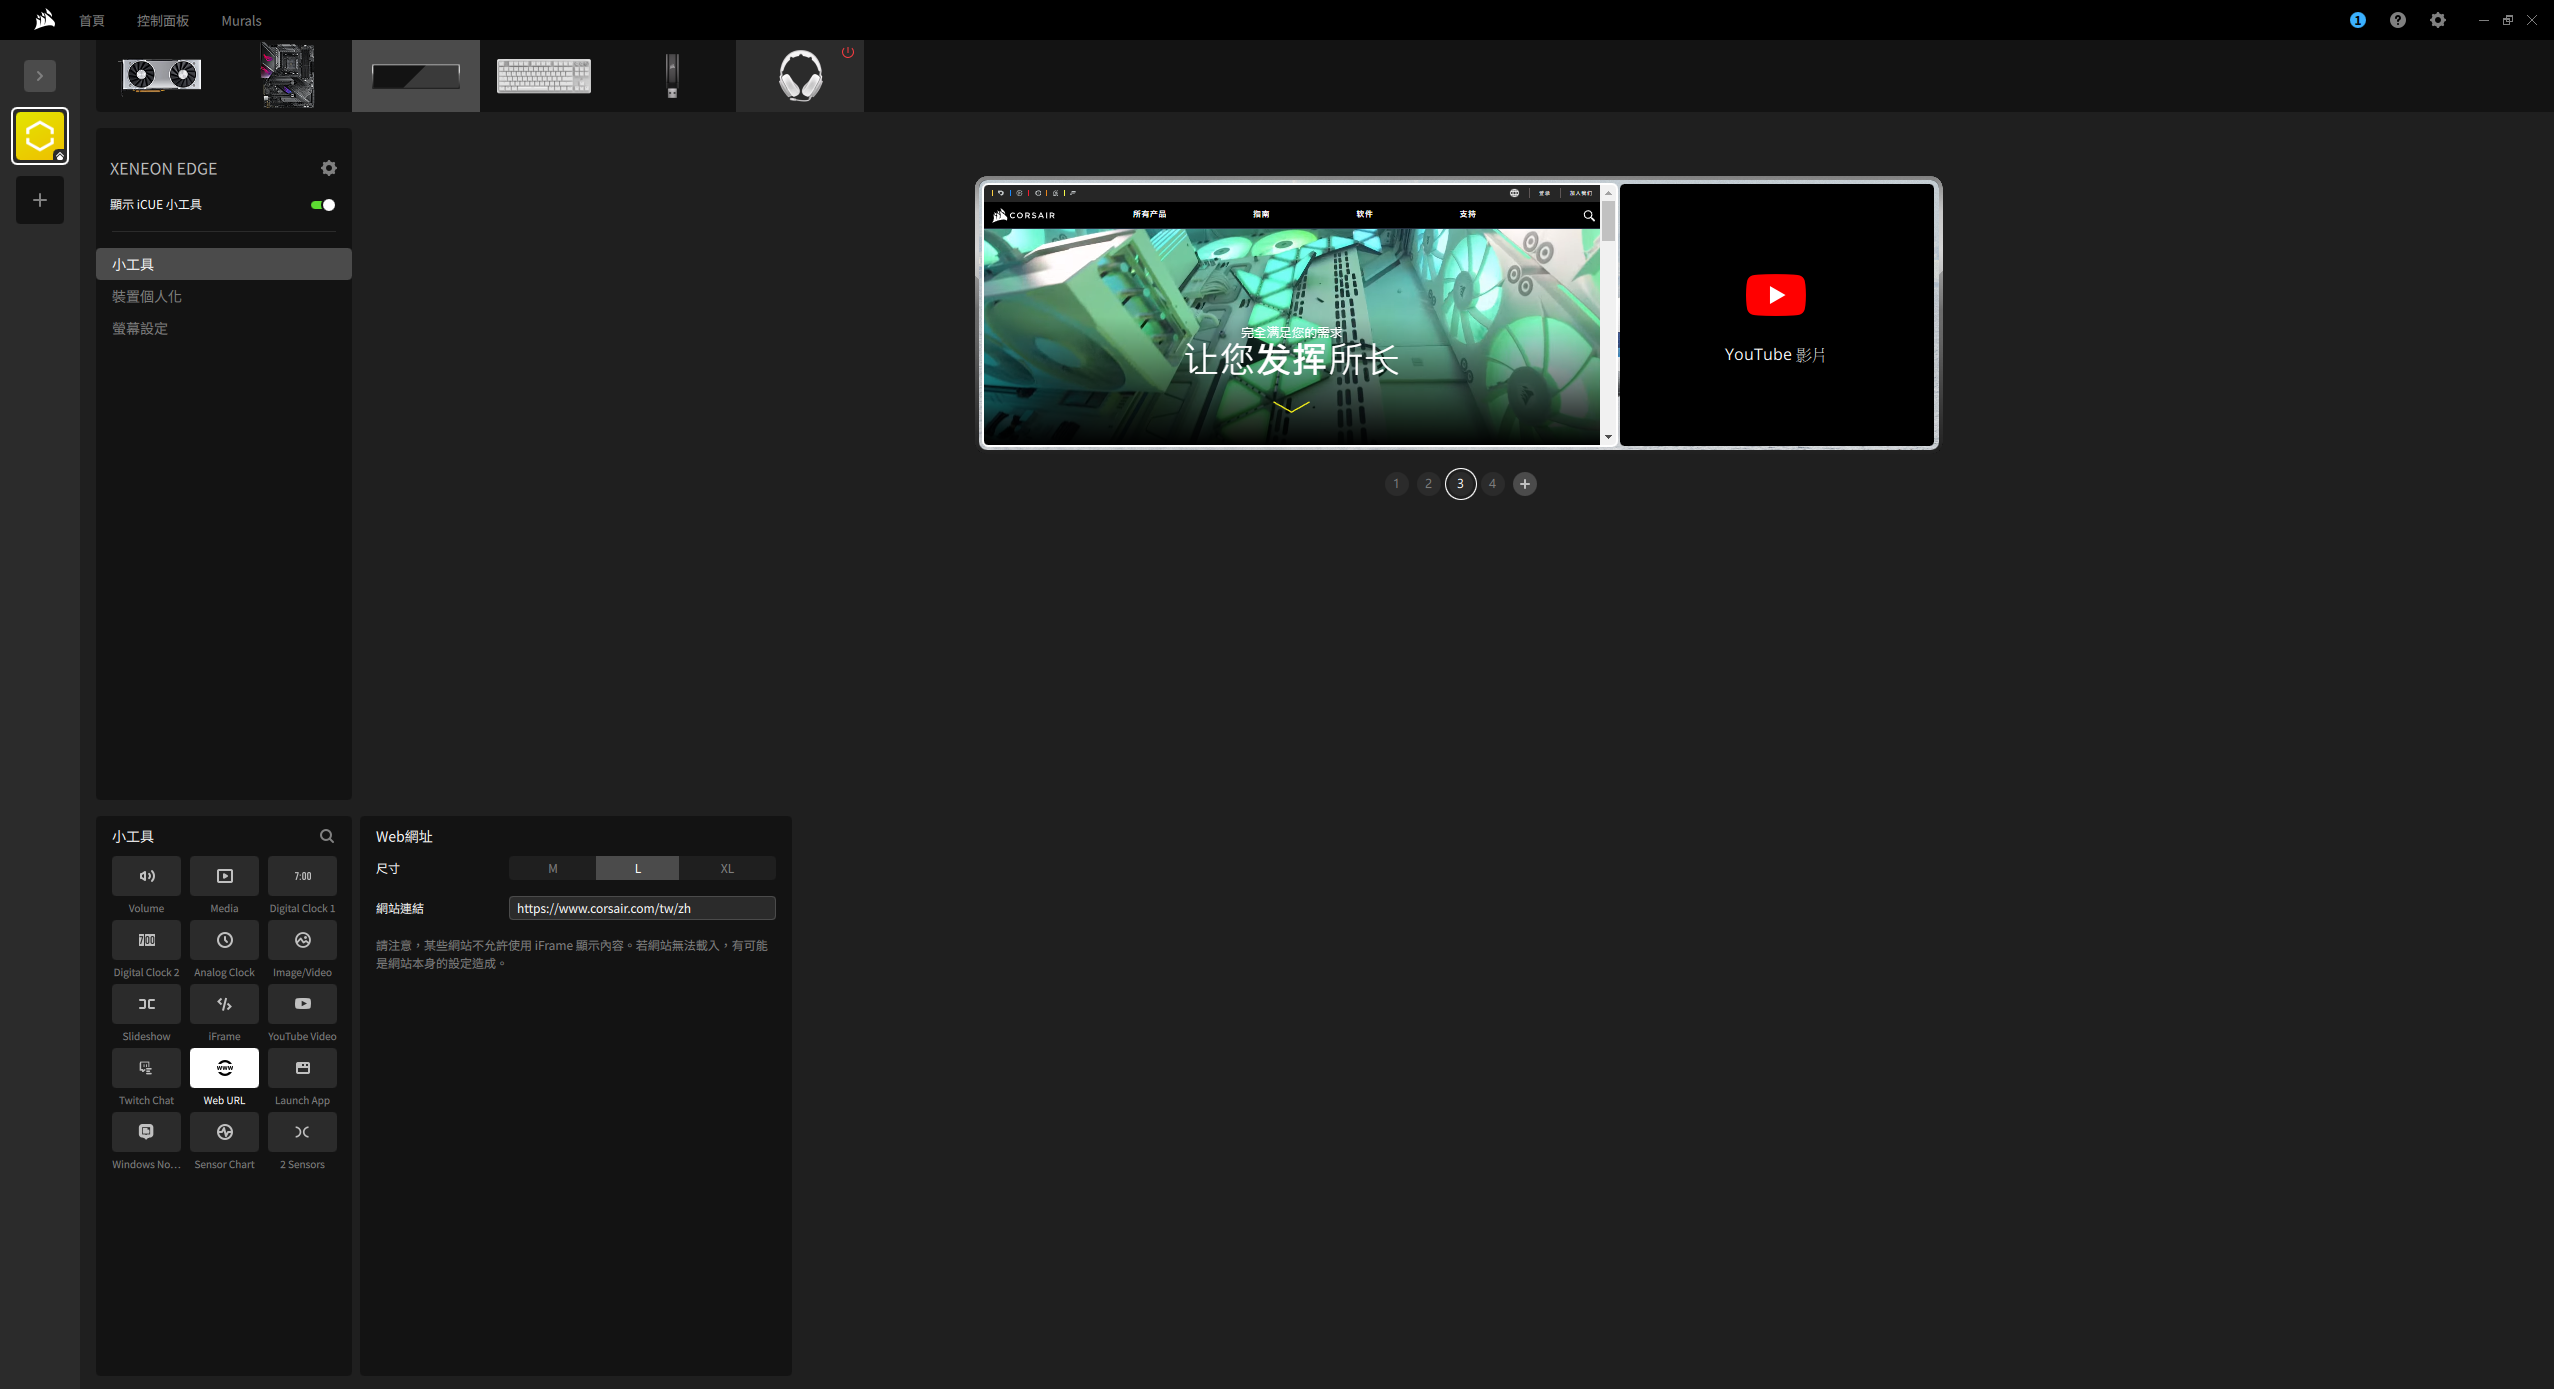Screen dimensions: 2554x1389
Task: Choose the Twitch Chat widget
Action: (146, 1068)
